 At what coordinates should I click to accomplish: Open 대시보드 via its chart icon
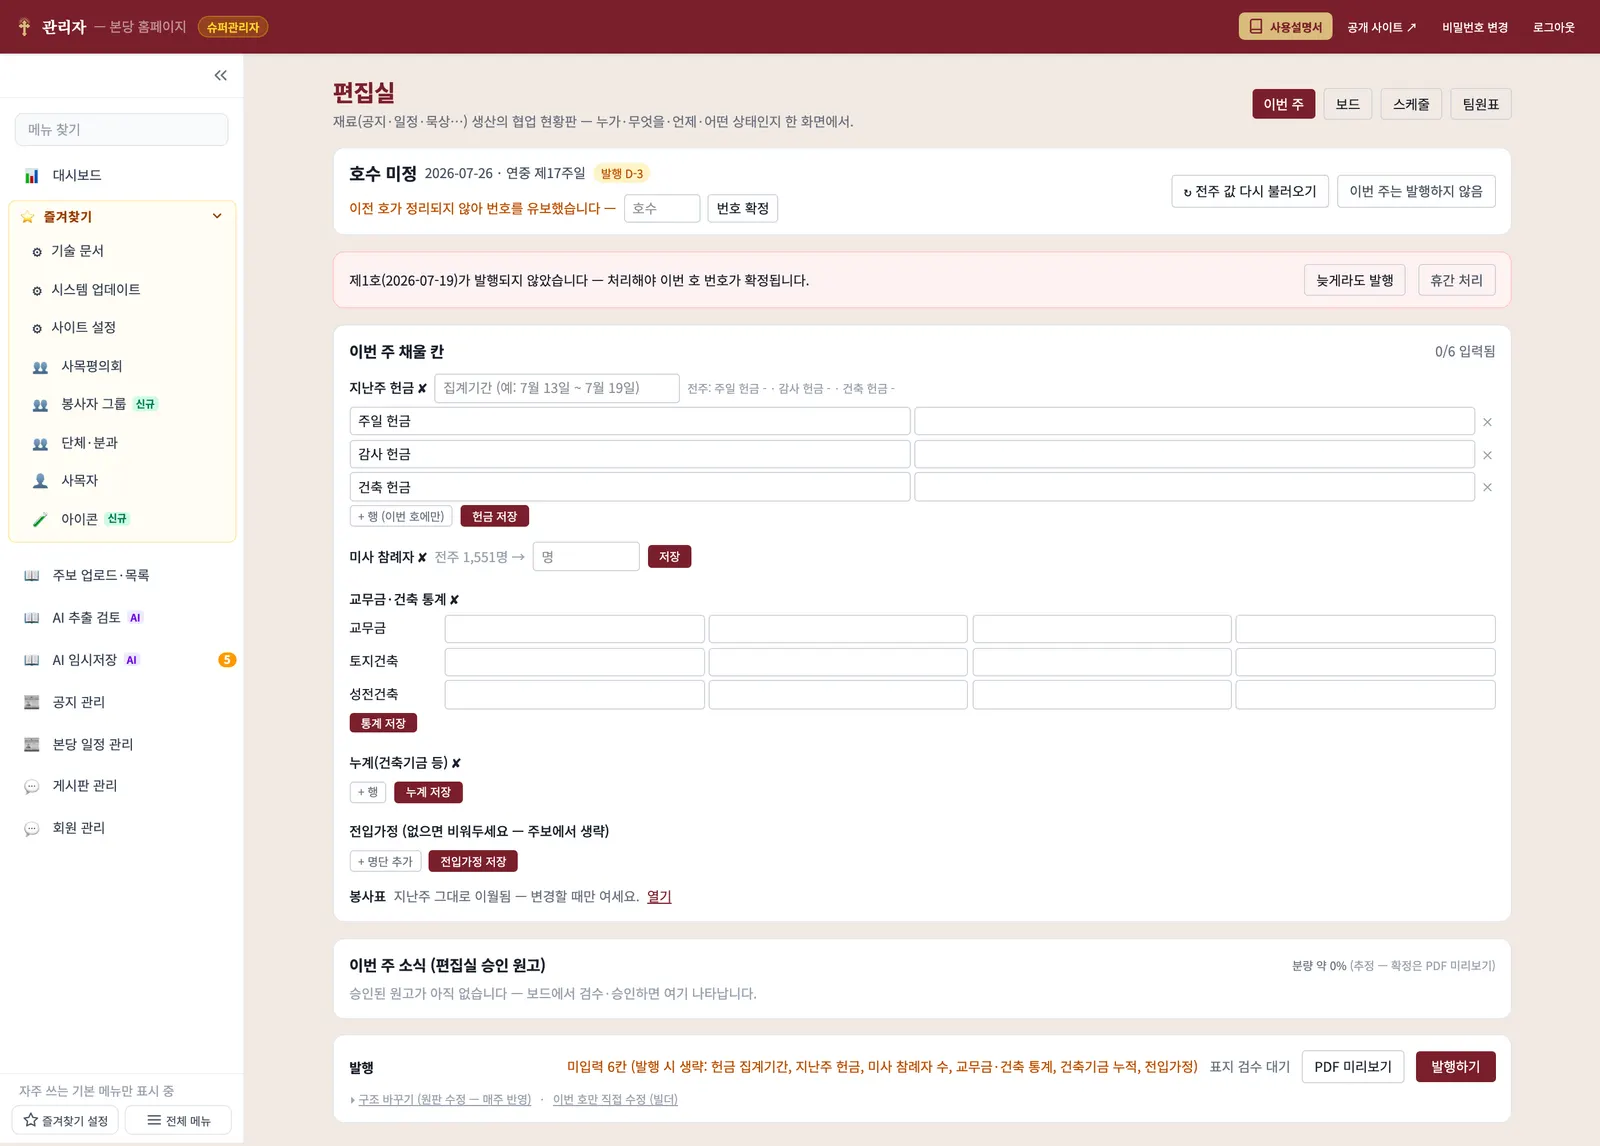coord(31,176)
